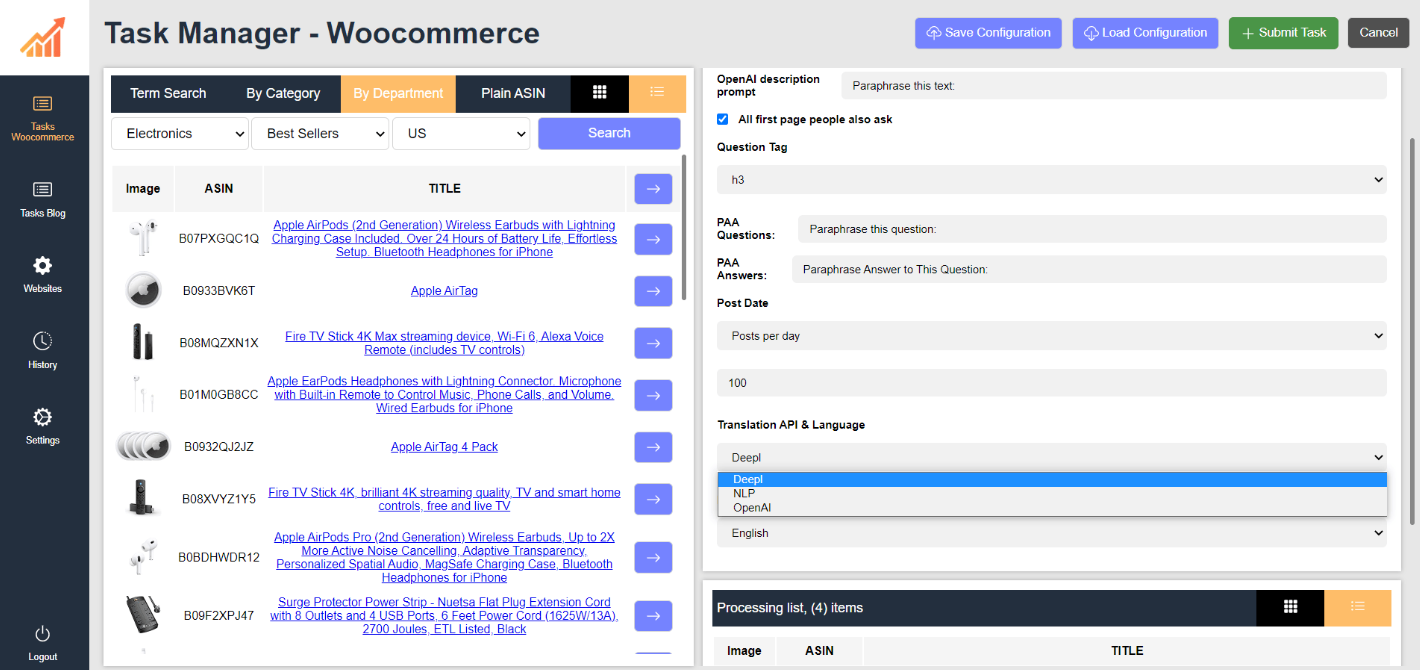
Task: Open the Websites gear icon
Action: (43, 266)
